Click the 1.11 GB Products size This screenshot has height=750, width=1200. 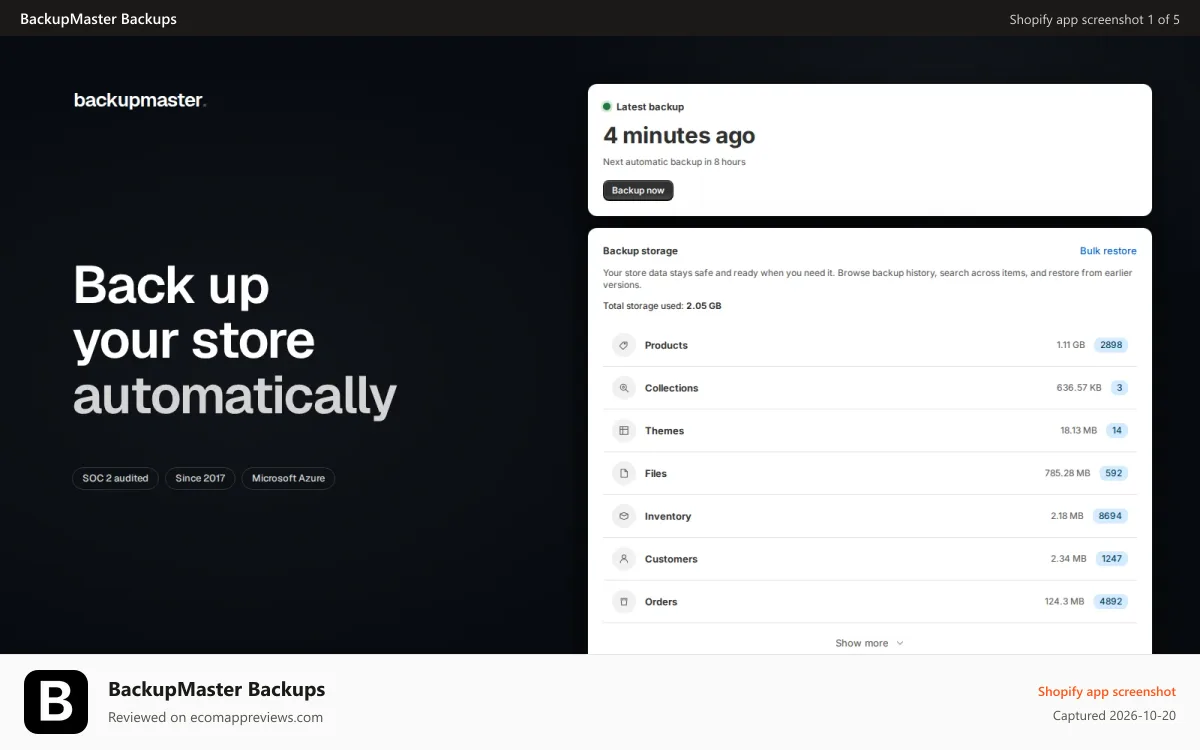(1070, 345)
